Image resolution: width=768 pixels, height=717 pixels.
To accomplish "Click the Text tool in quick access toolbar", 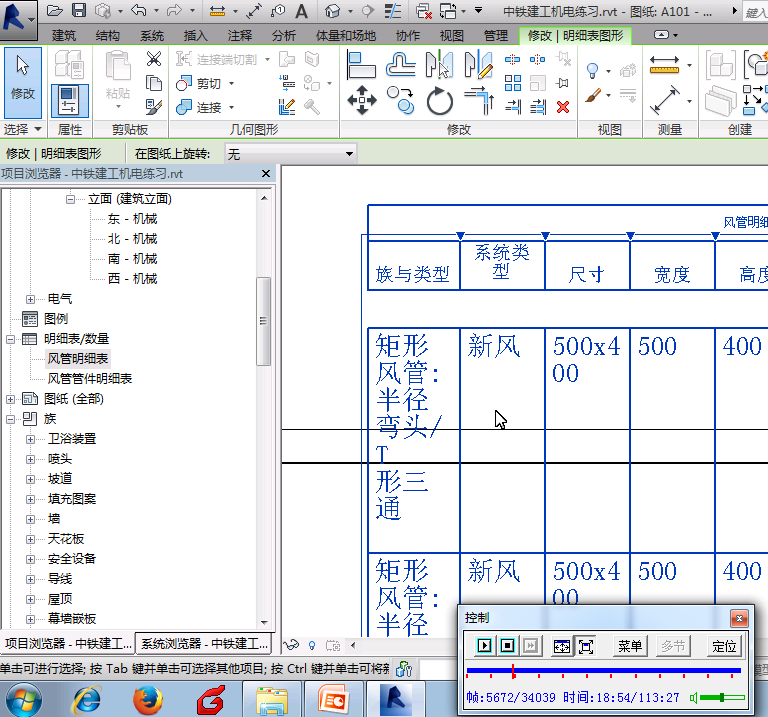I will pos(301,11).
